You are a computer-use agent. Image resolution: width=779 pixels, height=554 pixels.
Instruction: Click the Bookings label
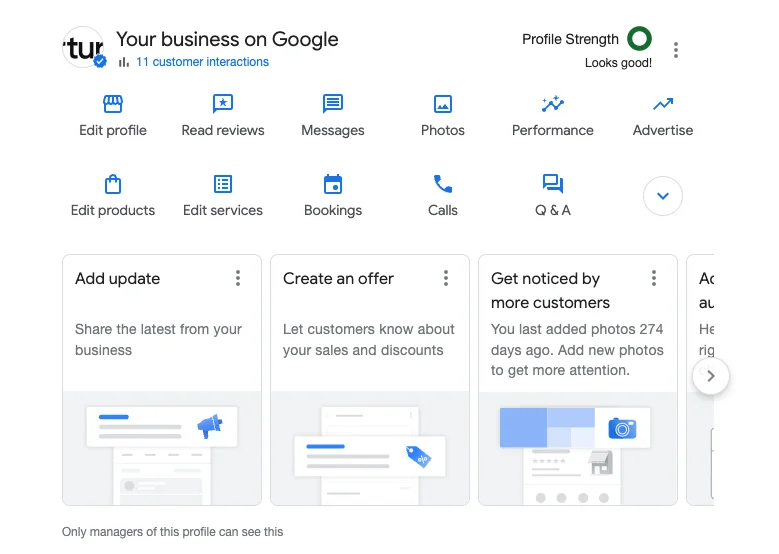333,211
